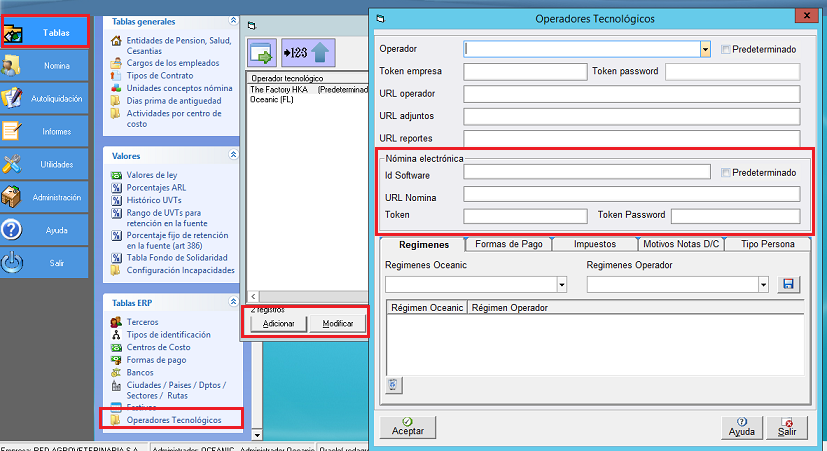Image resolution: width=827 pixels, height=451 pixels.
Task: Open the Regimenes Oceanic dropdown
Action: pyautogui.click(x=561, y=285)
